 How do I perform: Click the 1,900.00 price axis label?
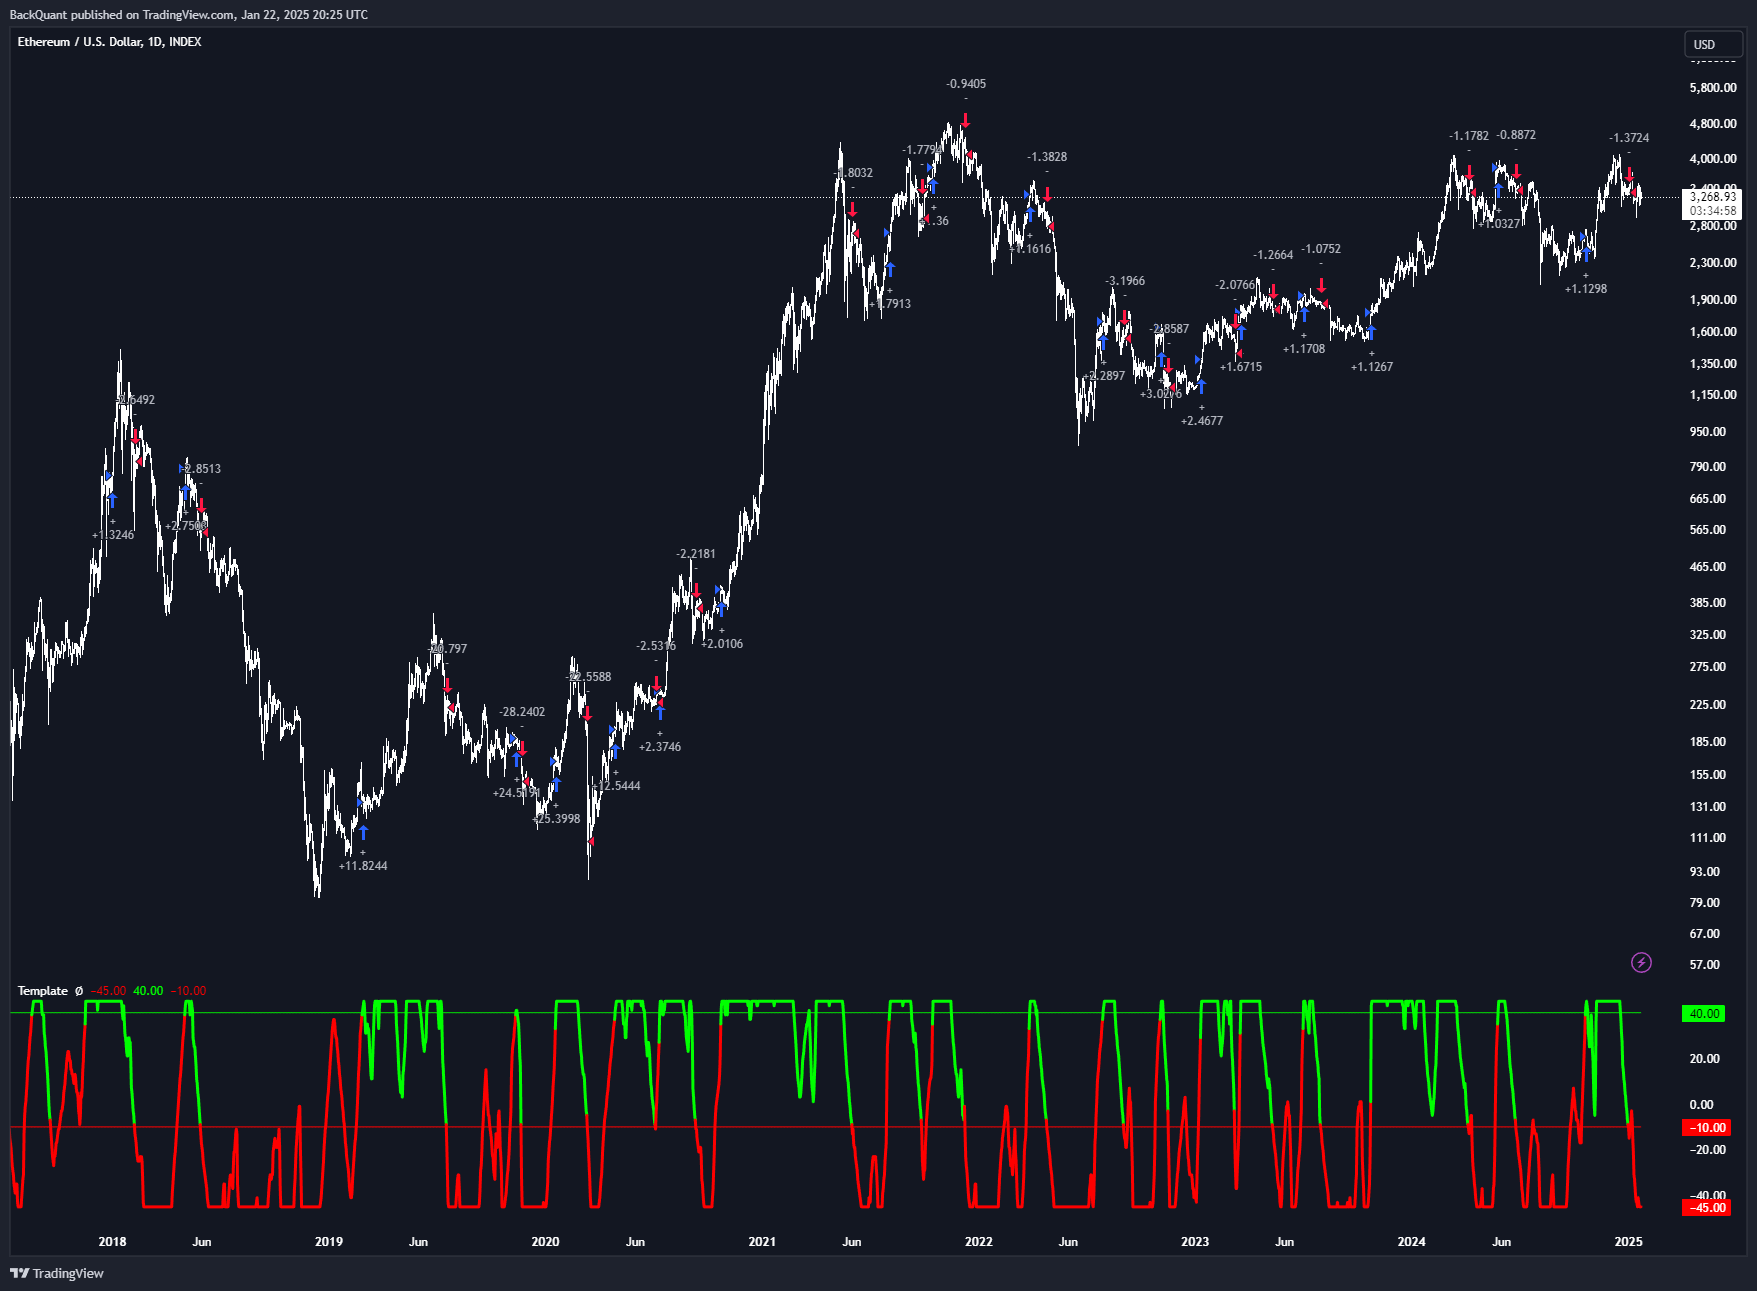1713,300
